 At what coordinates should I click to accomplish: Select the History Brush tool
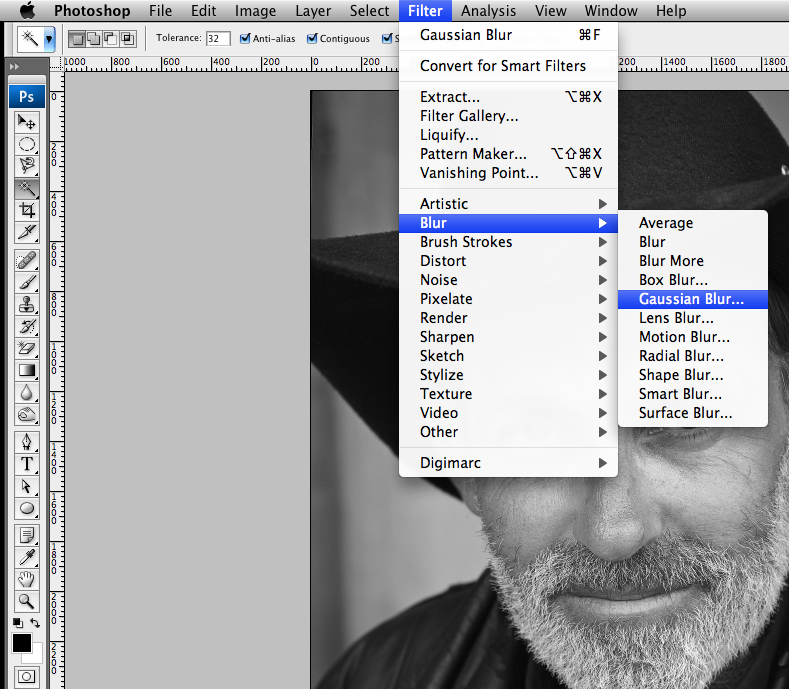[x=26, y=327]
